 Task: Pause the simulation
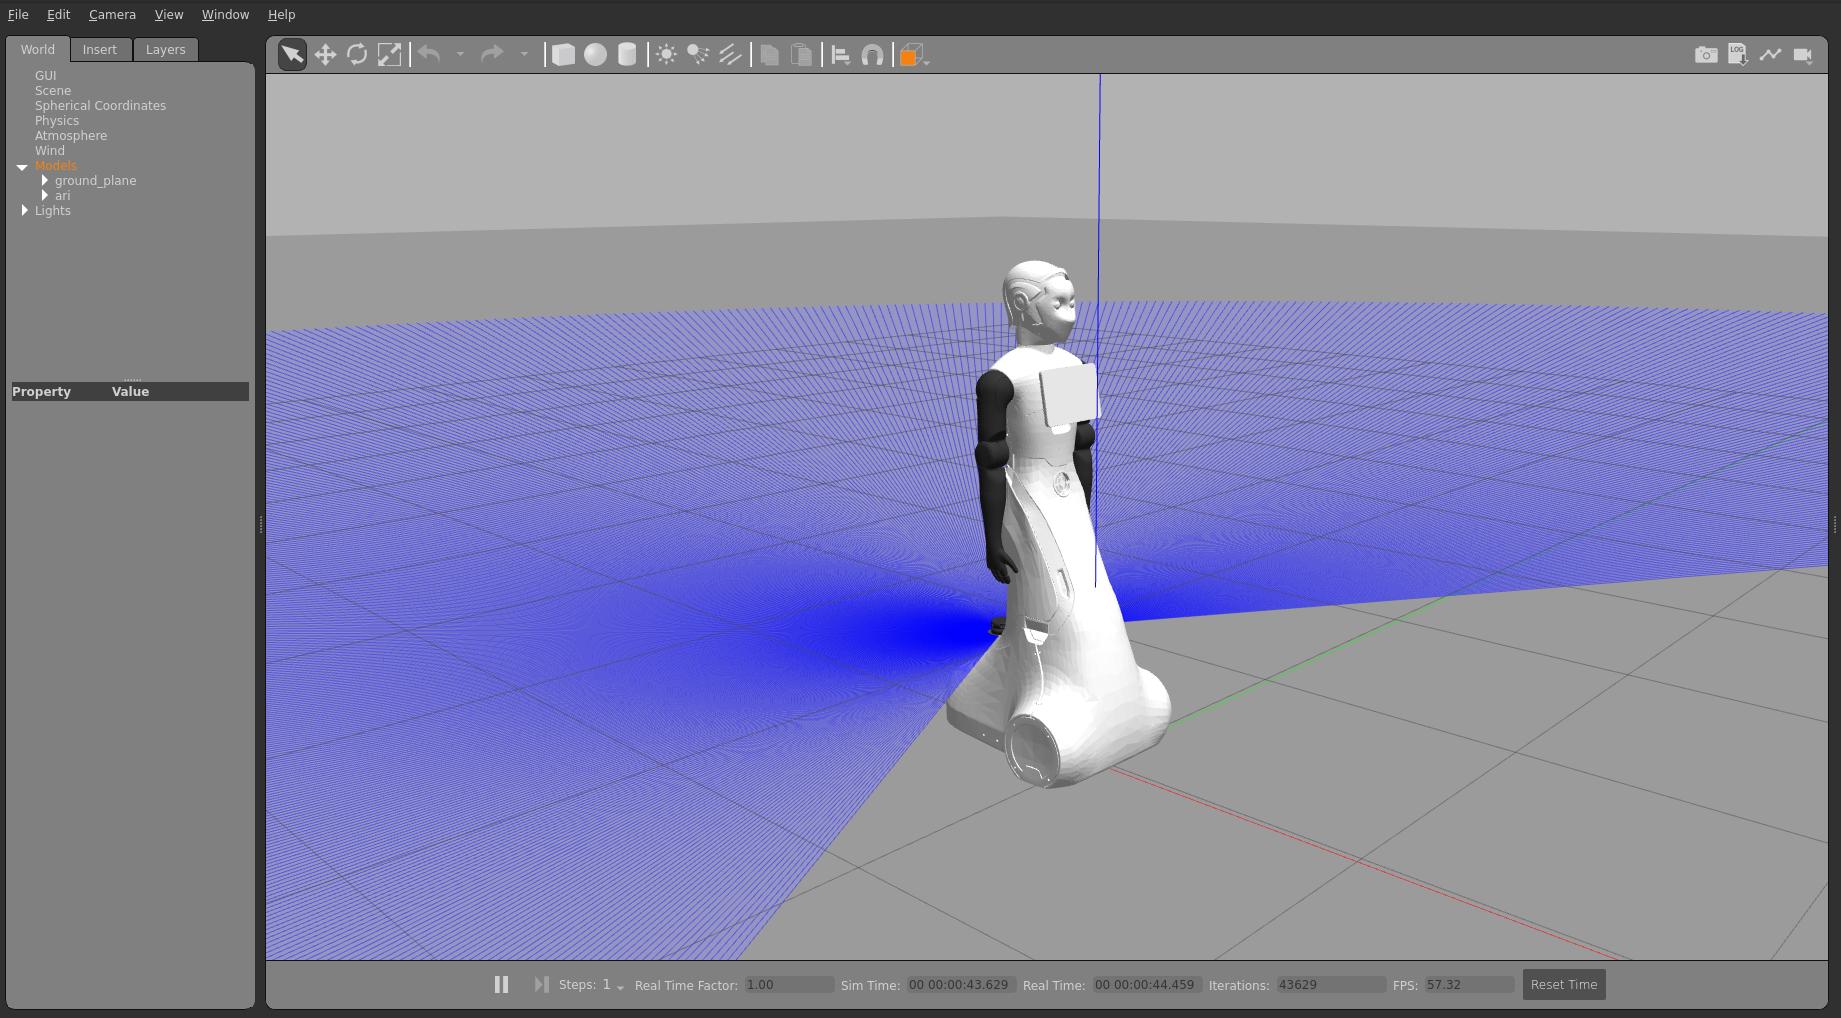501,985
